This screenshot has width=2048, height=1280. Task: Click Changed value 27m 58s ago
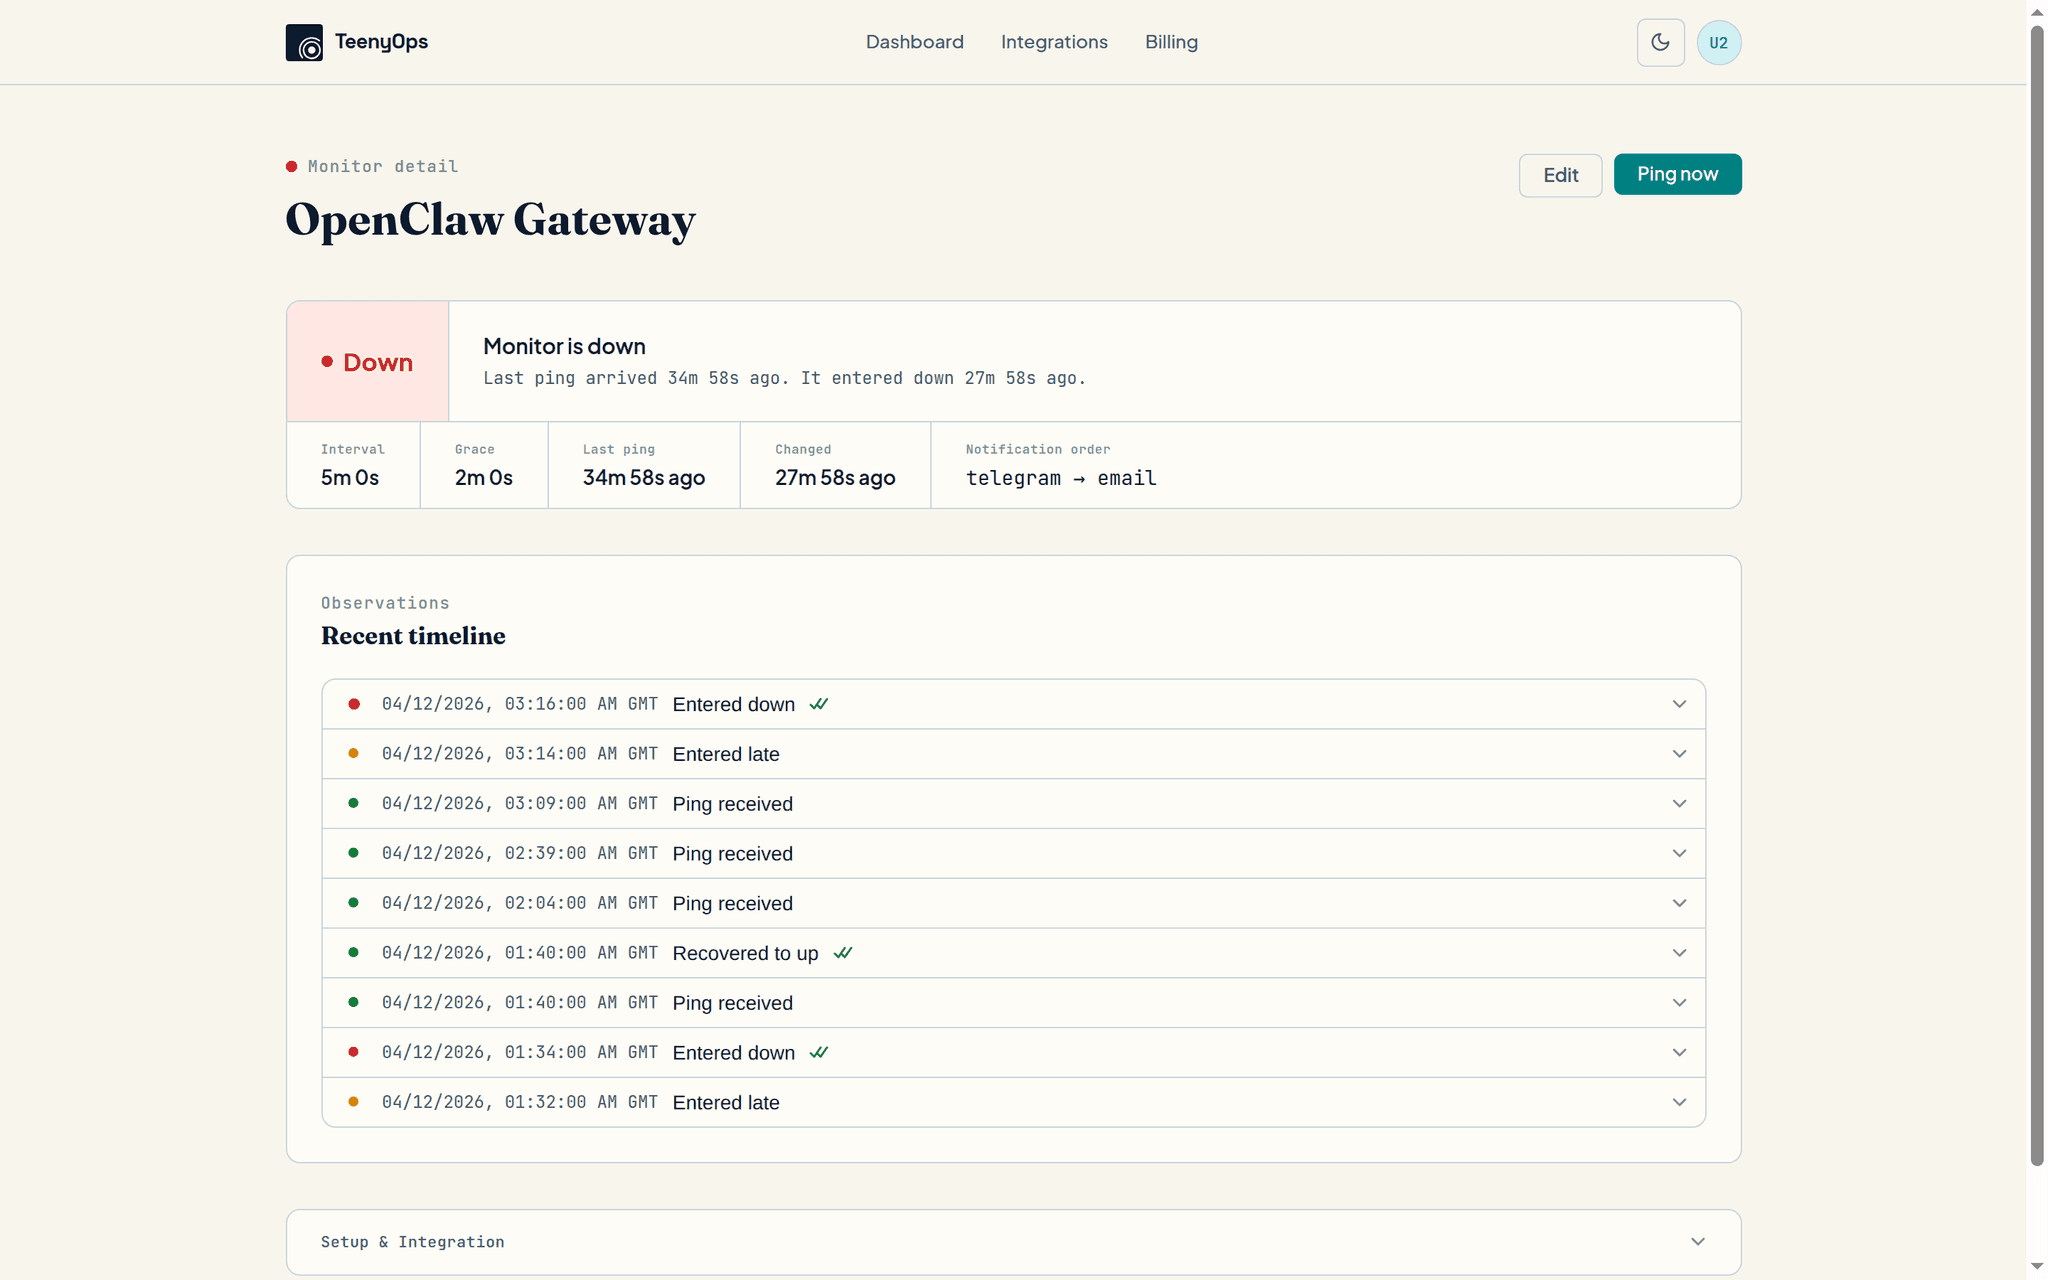coord(835,478)
